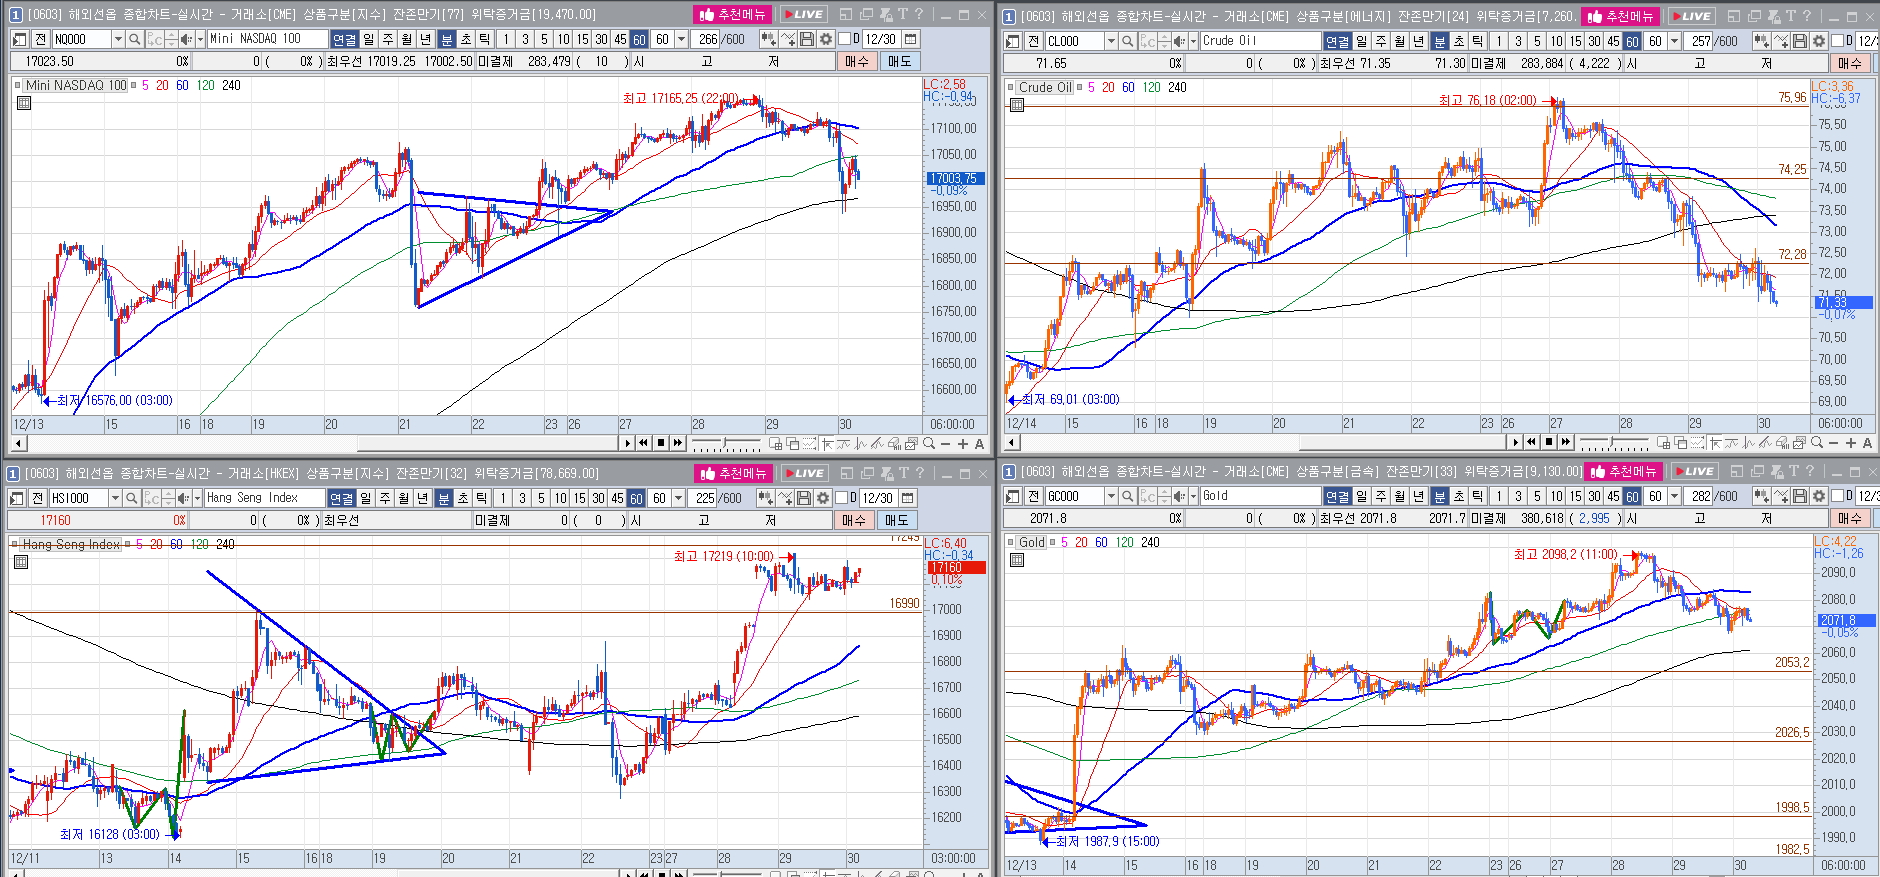The height and width of the screenshot is (877, 1880).
Task: Expand NQ000 symbol dropdown arrow
Action: 117,39
